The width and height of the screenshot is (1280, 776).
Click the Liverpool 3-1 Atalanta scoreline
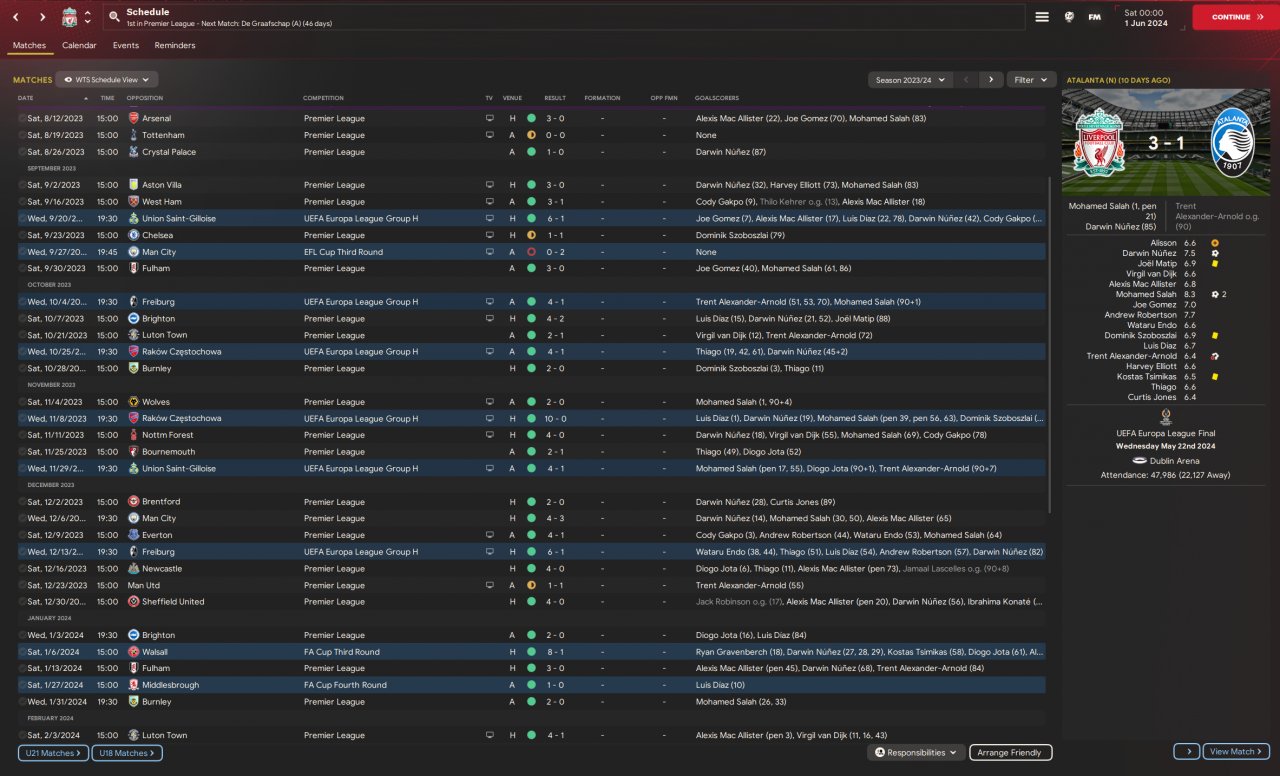pos(1166,143)
